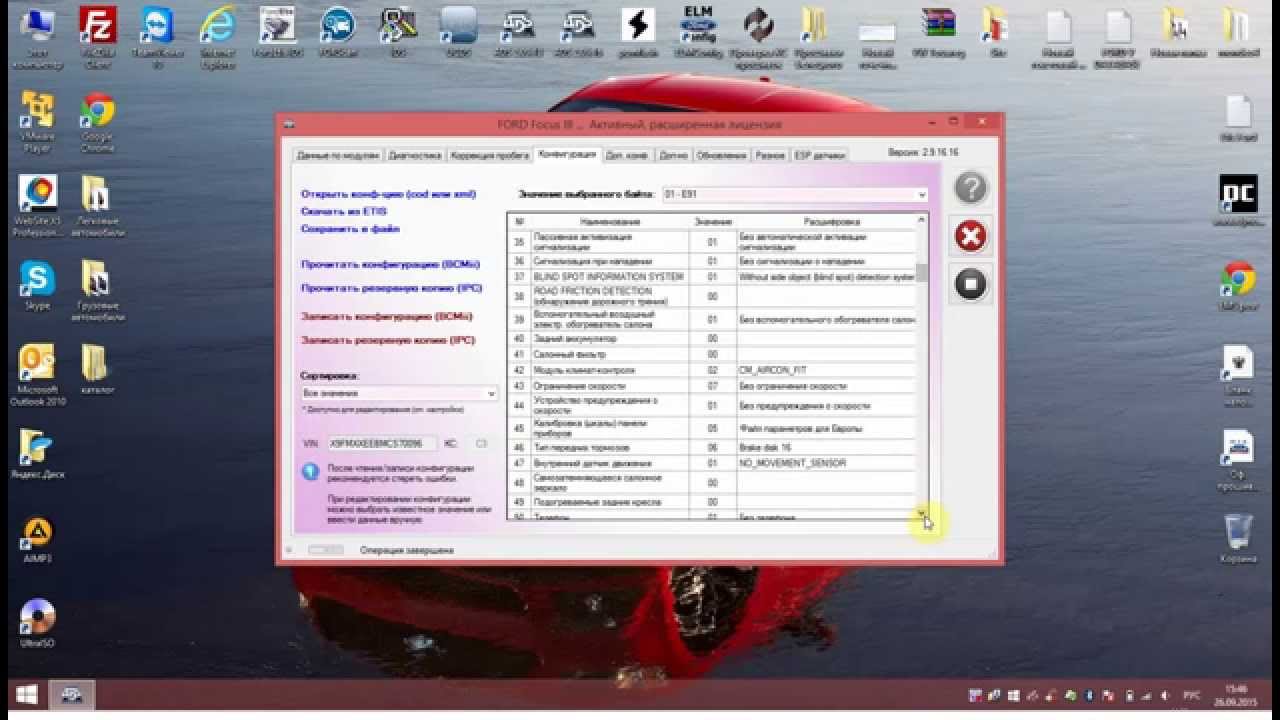The image size is (1280, 720).
Task: Open the Windows Start button
Action: (27, 694)
